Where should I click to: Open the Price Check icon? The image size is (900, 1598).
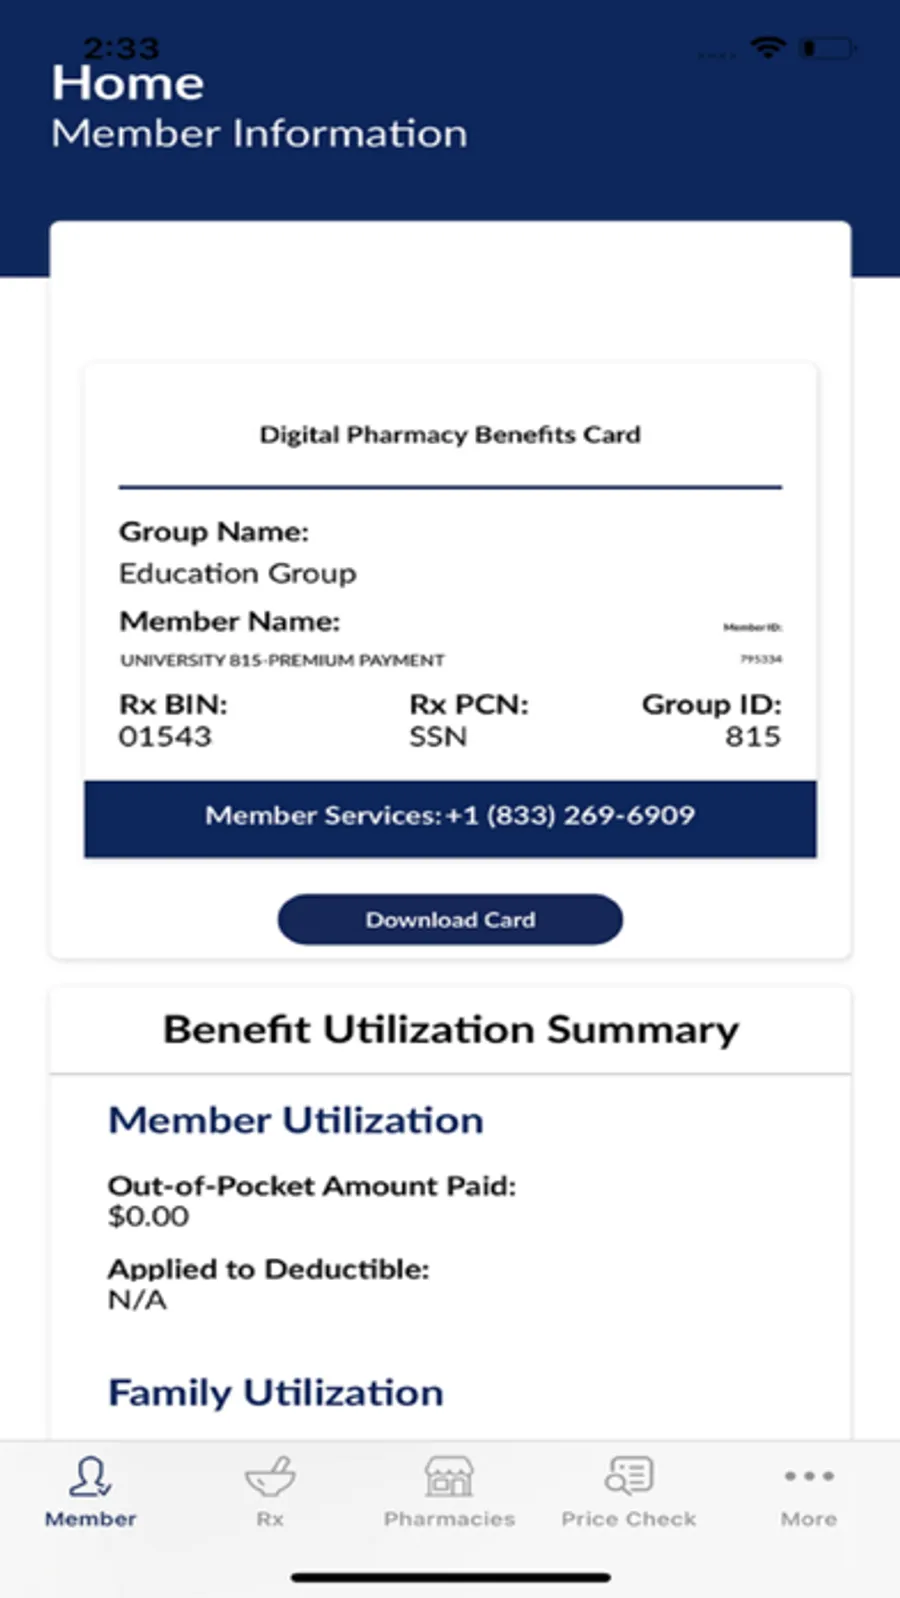[x=629, y=1476]
